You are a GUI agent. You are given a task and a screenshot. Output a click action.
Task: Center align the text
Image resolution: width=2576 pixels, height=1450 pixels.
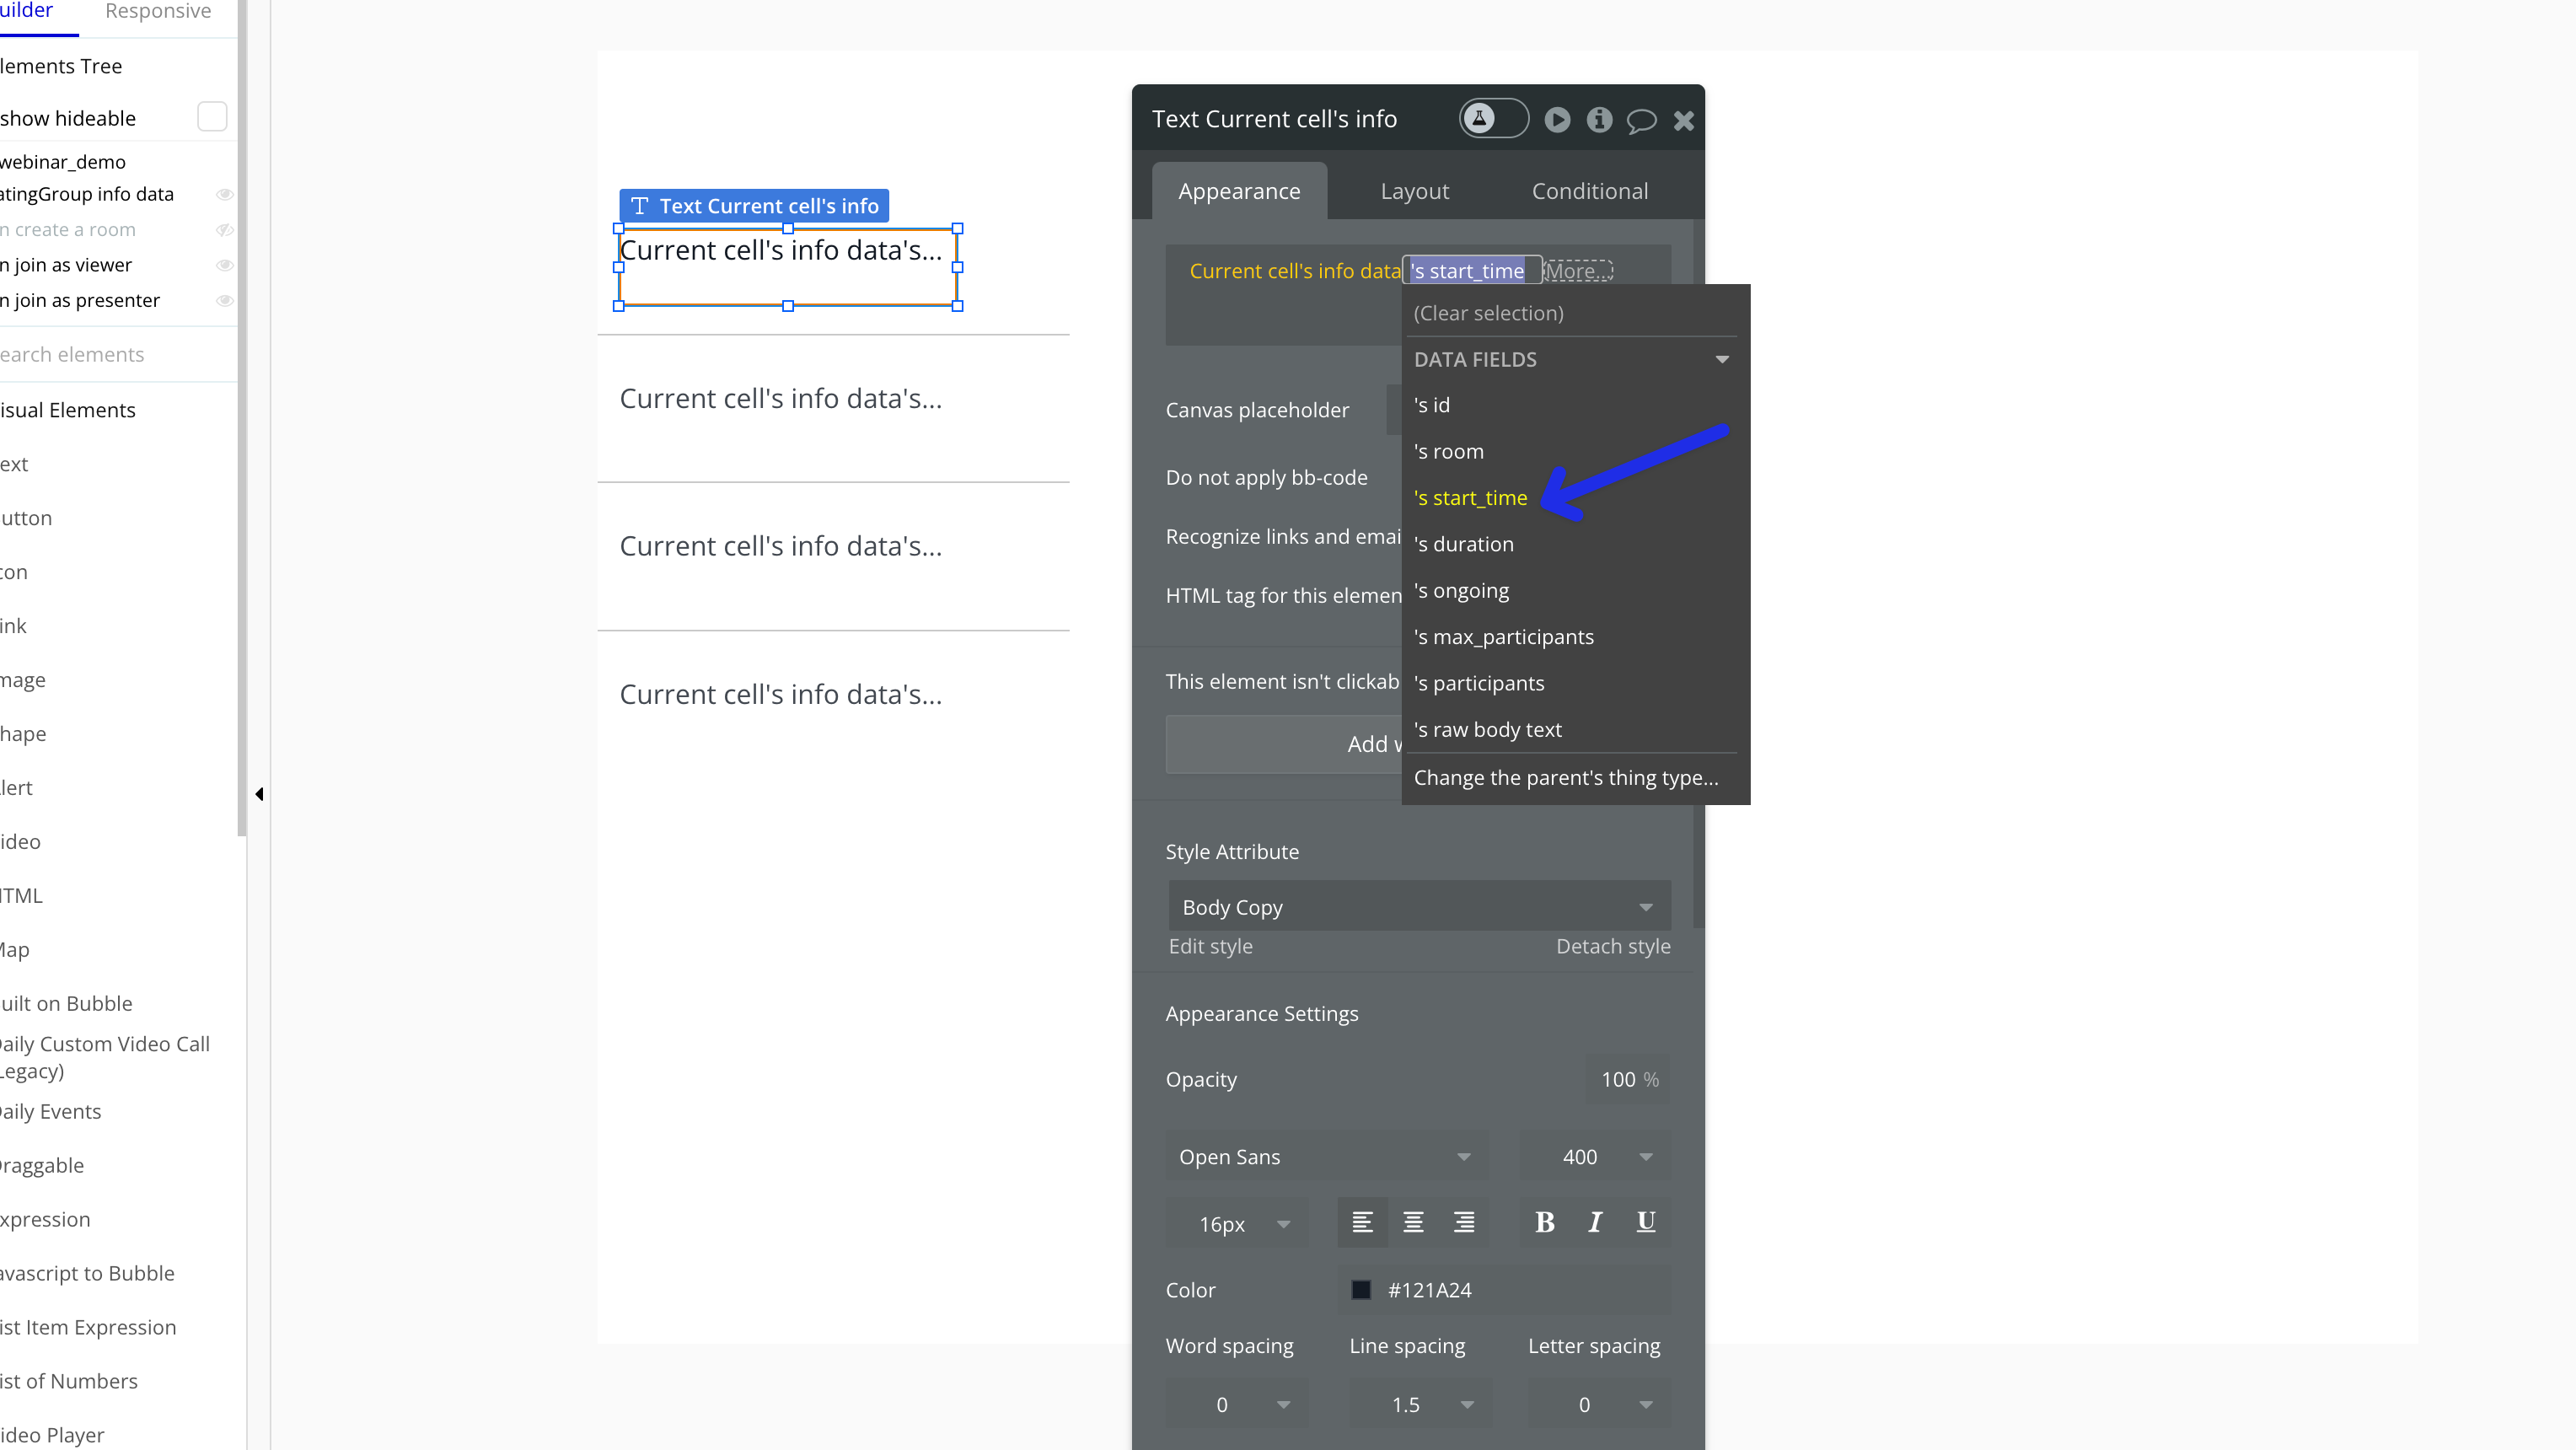[1413, 1222]
